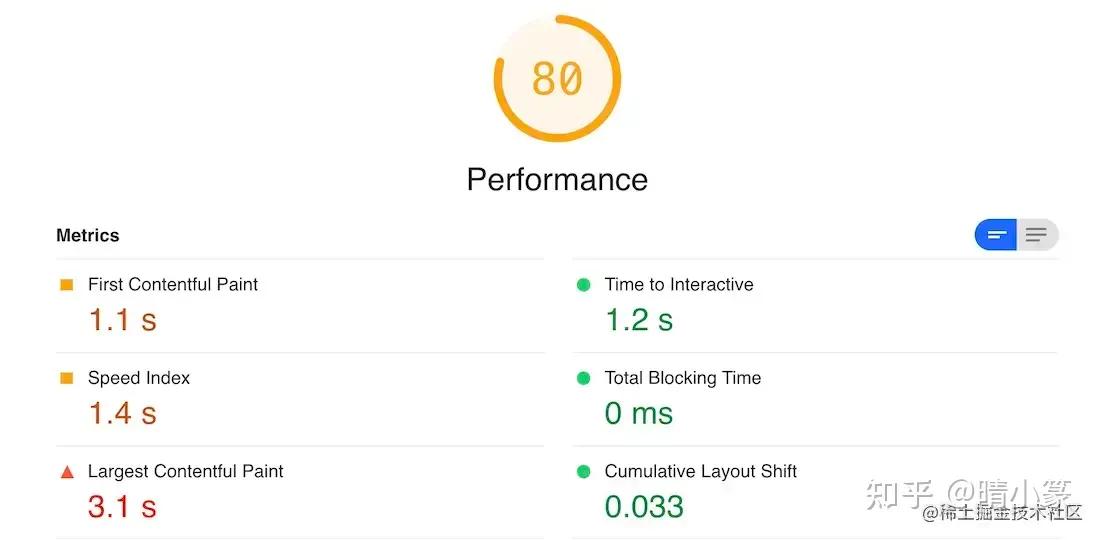Viewport: 1100px width, 540px height.
Task: Click the red triangle beside Largest Contentful Paint
Action: (67, 472)
